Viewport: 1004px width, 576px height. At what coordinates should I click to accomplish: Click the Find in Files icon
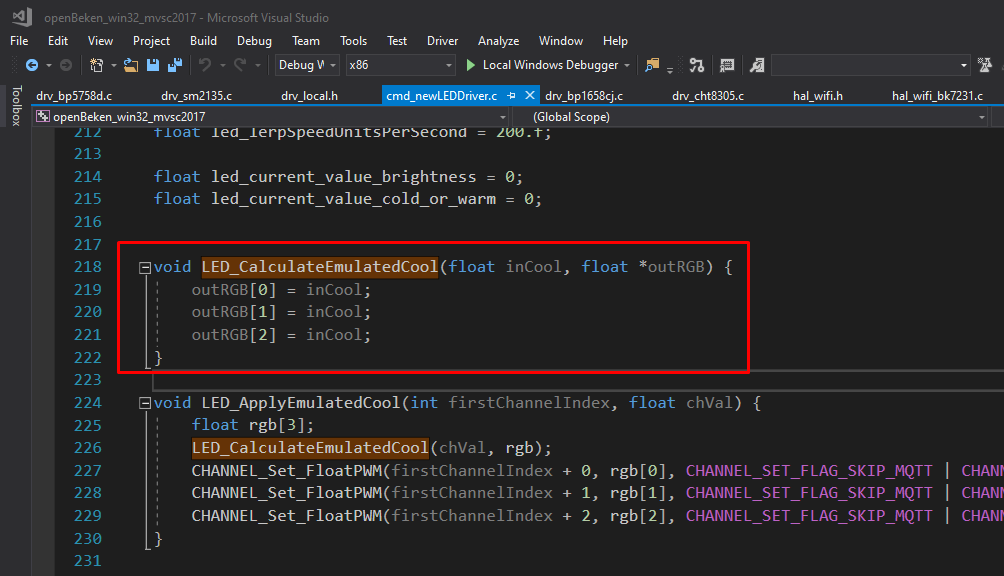coord(652,65)
